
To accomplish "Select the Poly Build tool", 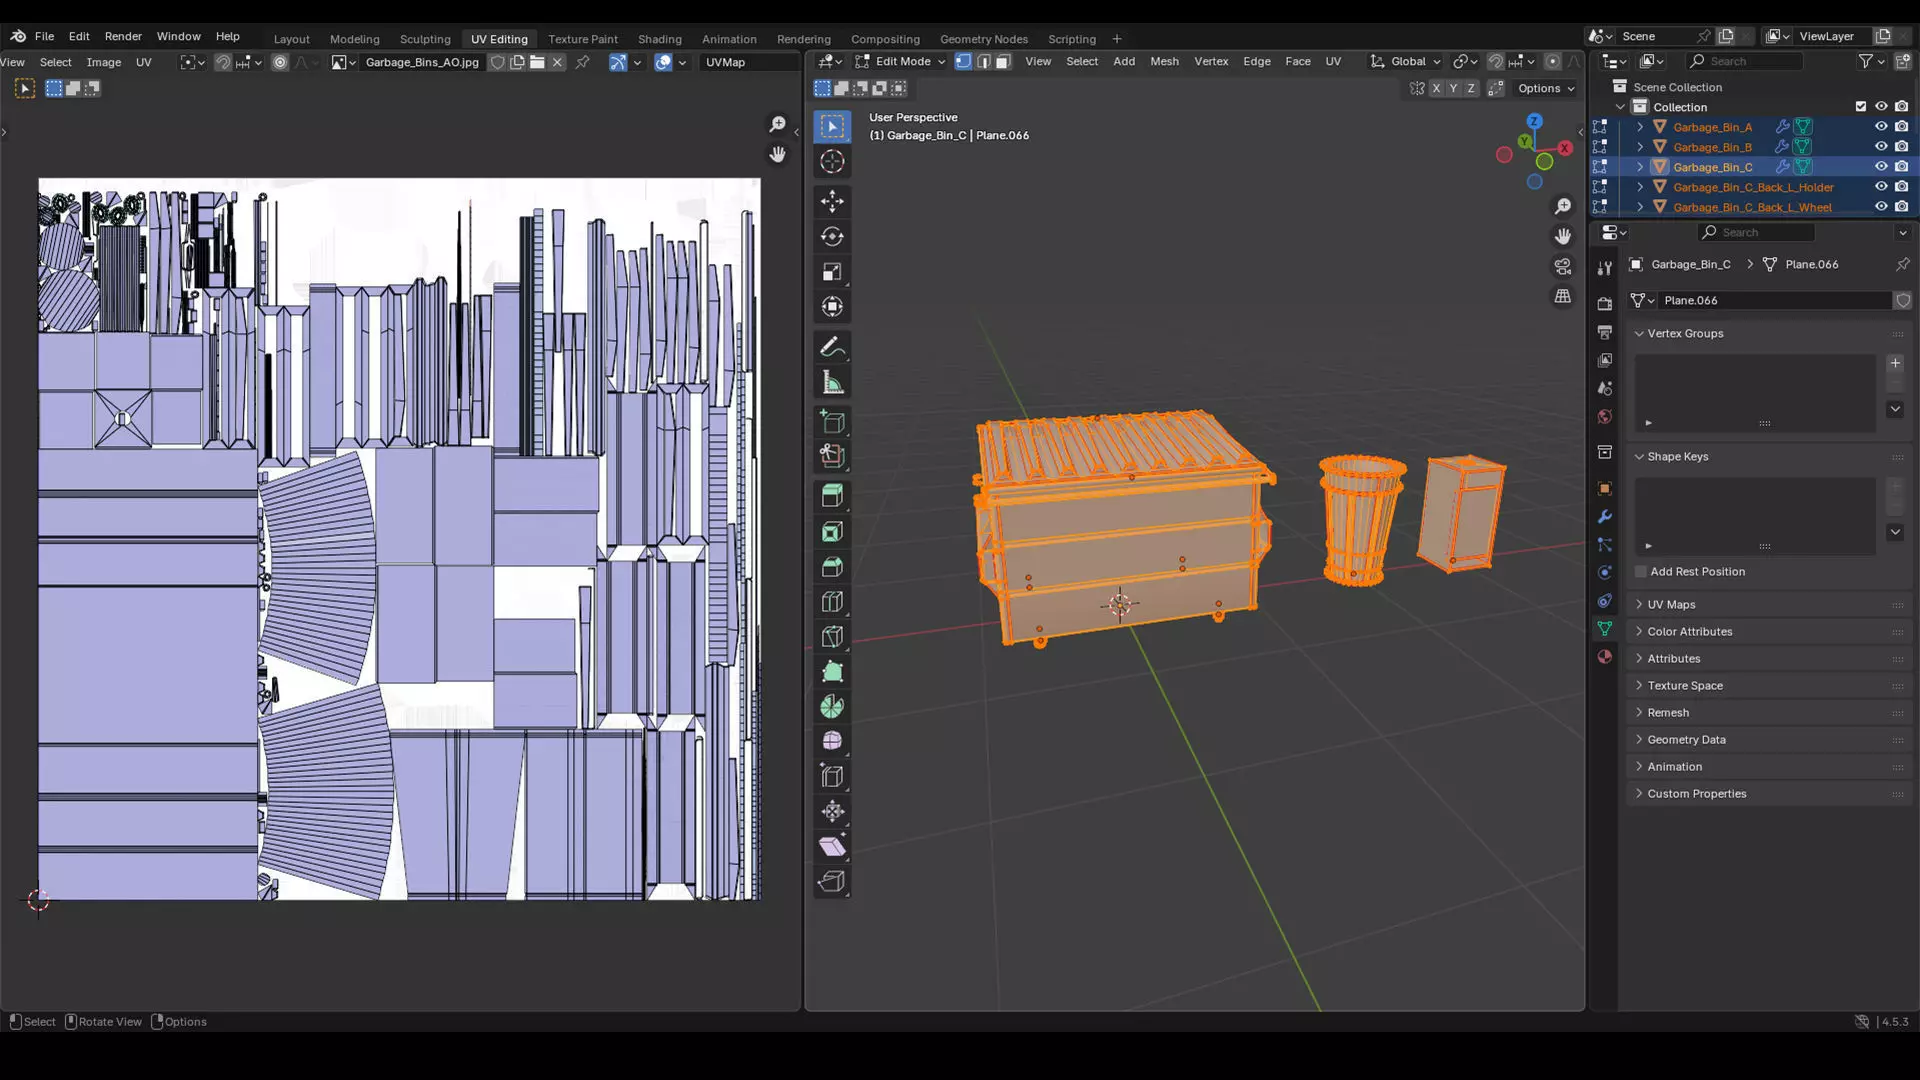I will [x=832, y=672].
